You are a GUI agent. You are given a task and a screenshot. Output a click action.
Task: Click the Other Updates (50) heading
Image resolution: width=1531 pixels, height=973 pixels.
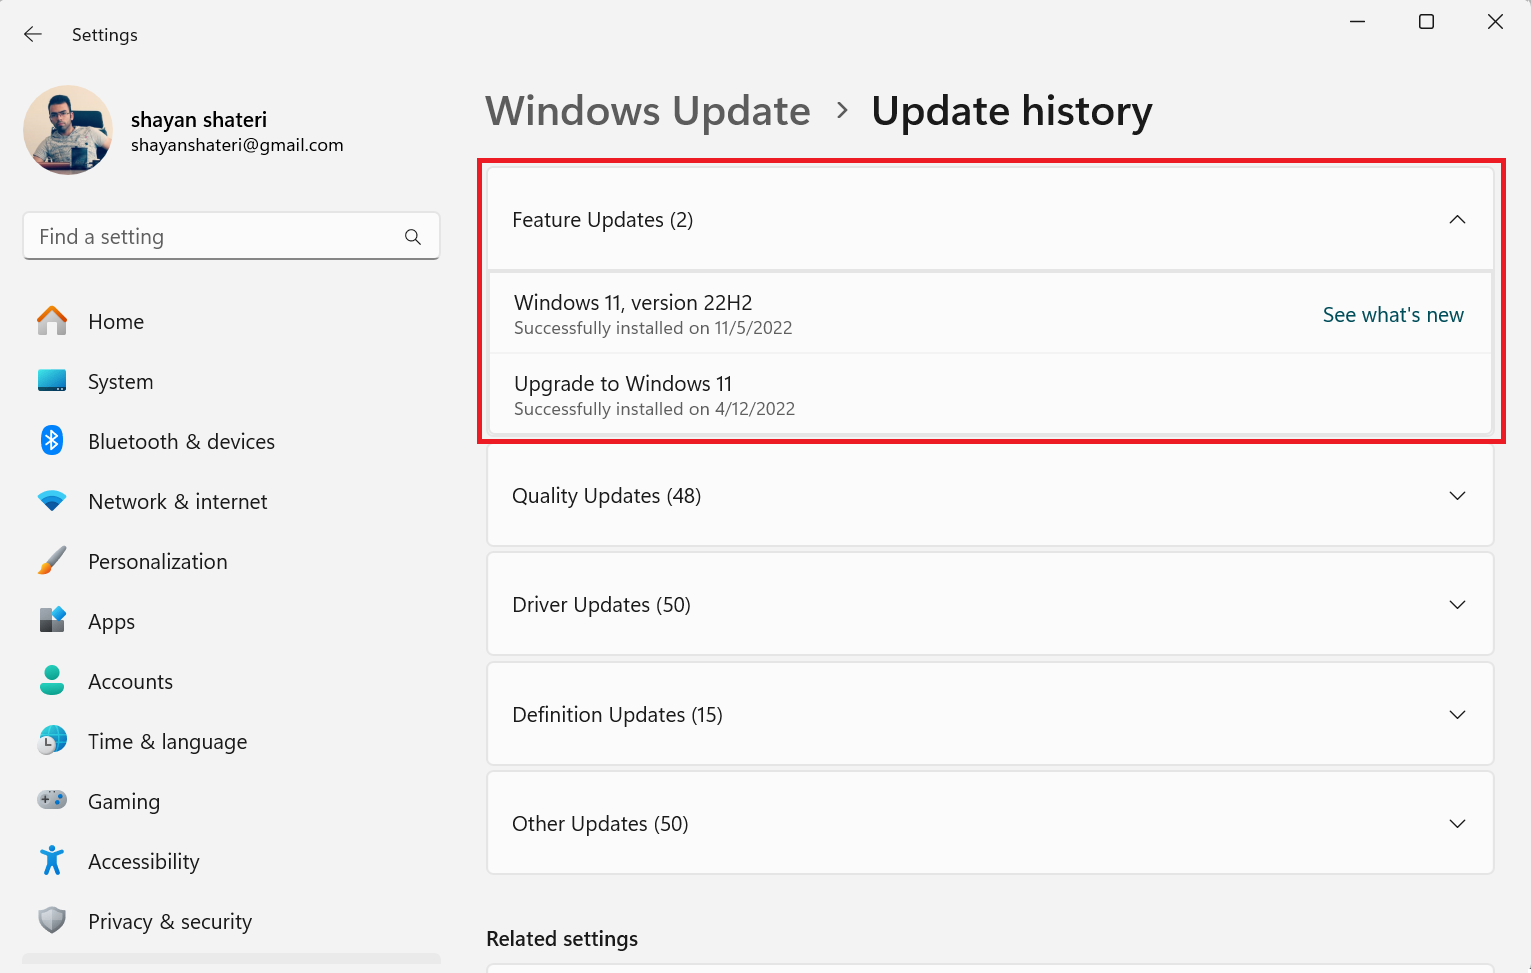[x=600, y=825]
